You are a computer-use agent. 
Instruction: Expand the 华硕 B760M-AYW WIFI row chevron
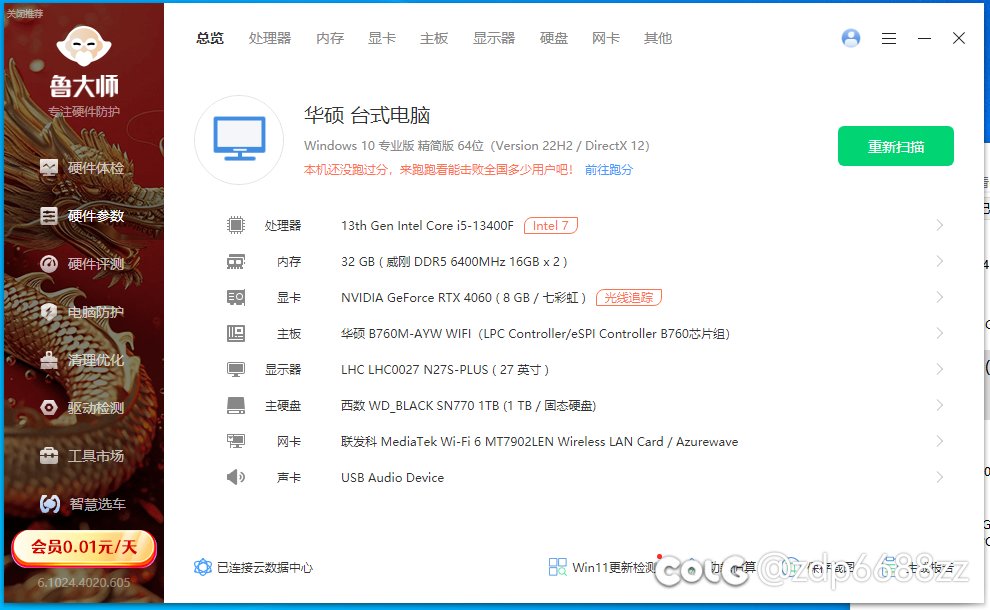[939, 333]
